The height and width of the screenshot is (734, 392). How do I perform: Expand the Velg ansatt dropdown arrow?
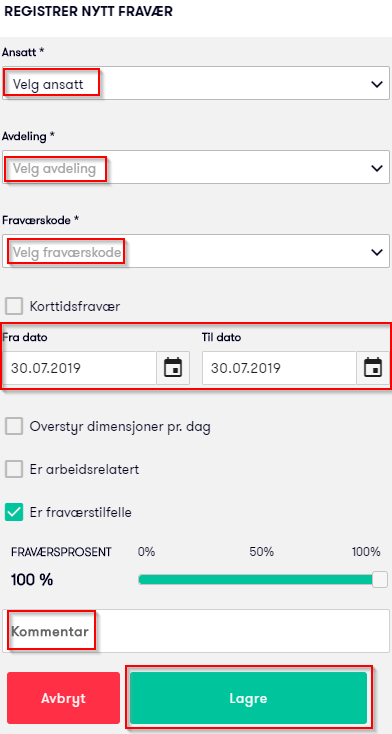(x=377, y=84)
